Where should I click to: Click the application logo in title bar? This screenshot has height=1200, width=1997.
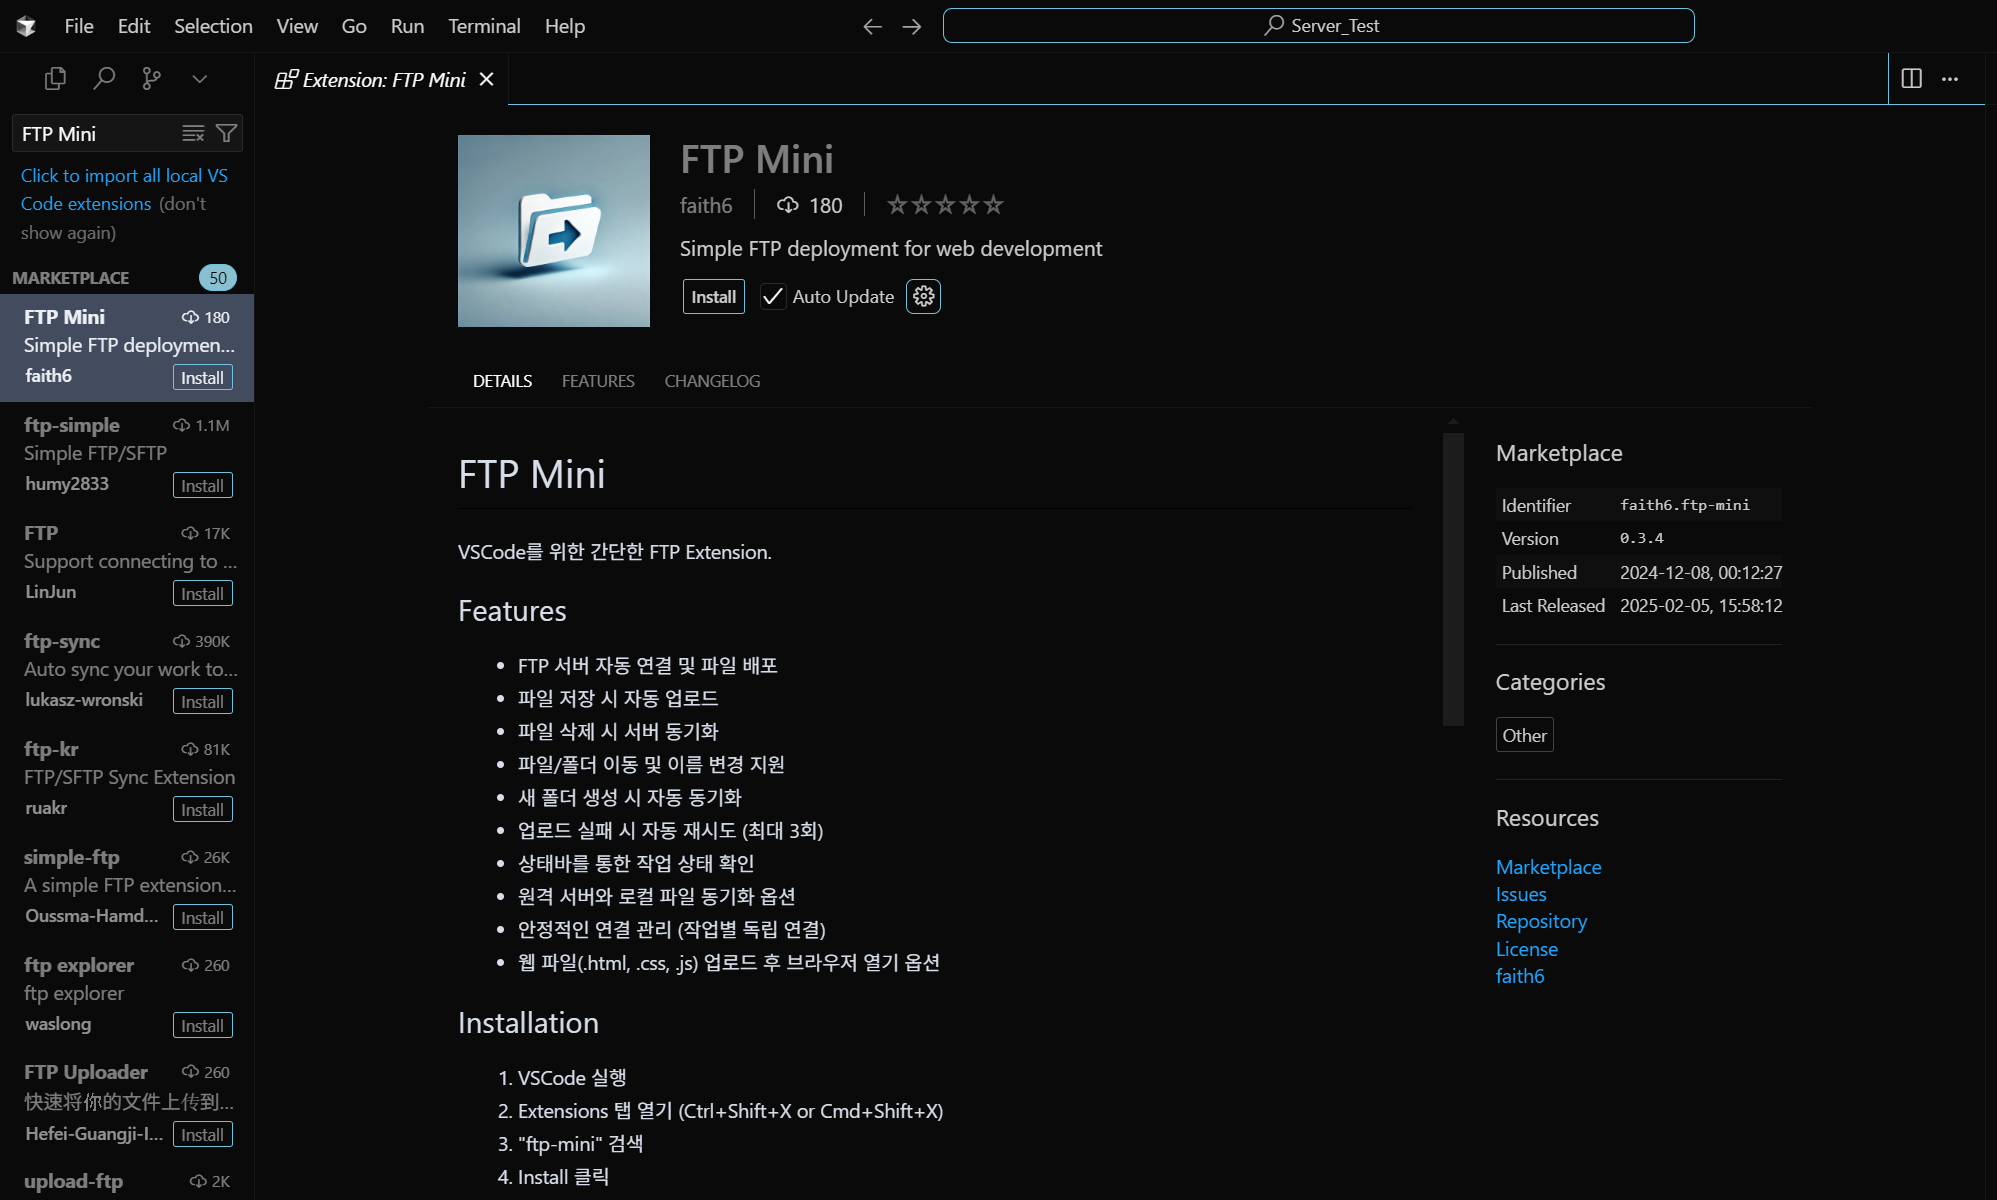tap(26, 26)
